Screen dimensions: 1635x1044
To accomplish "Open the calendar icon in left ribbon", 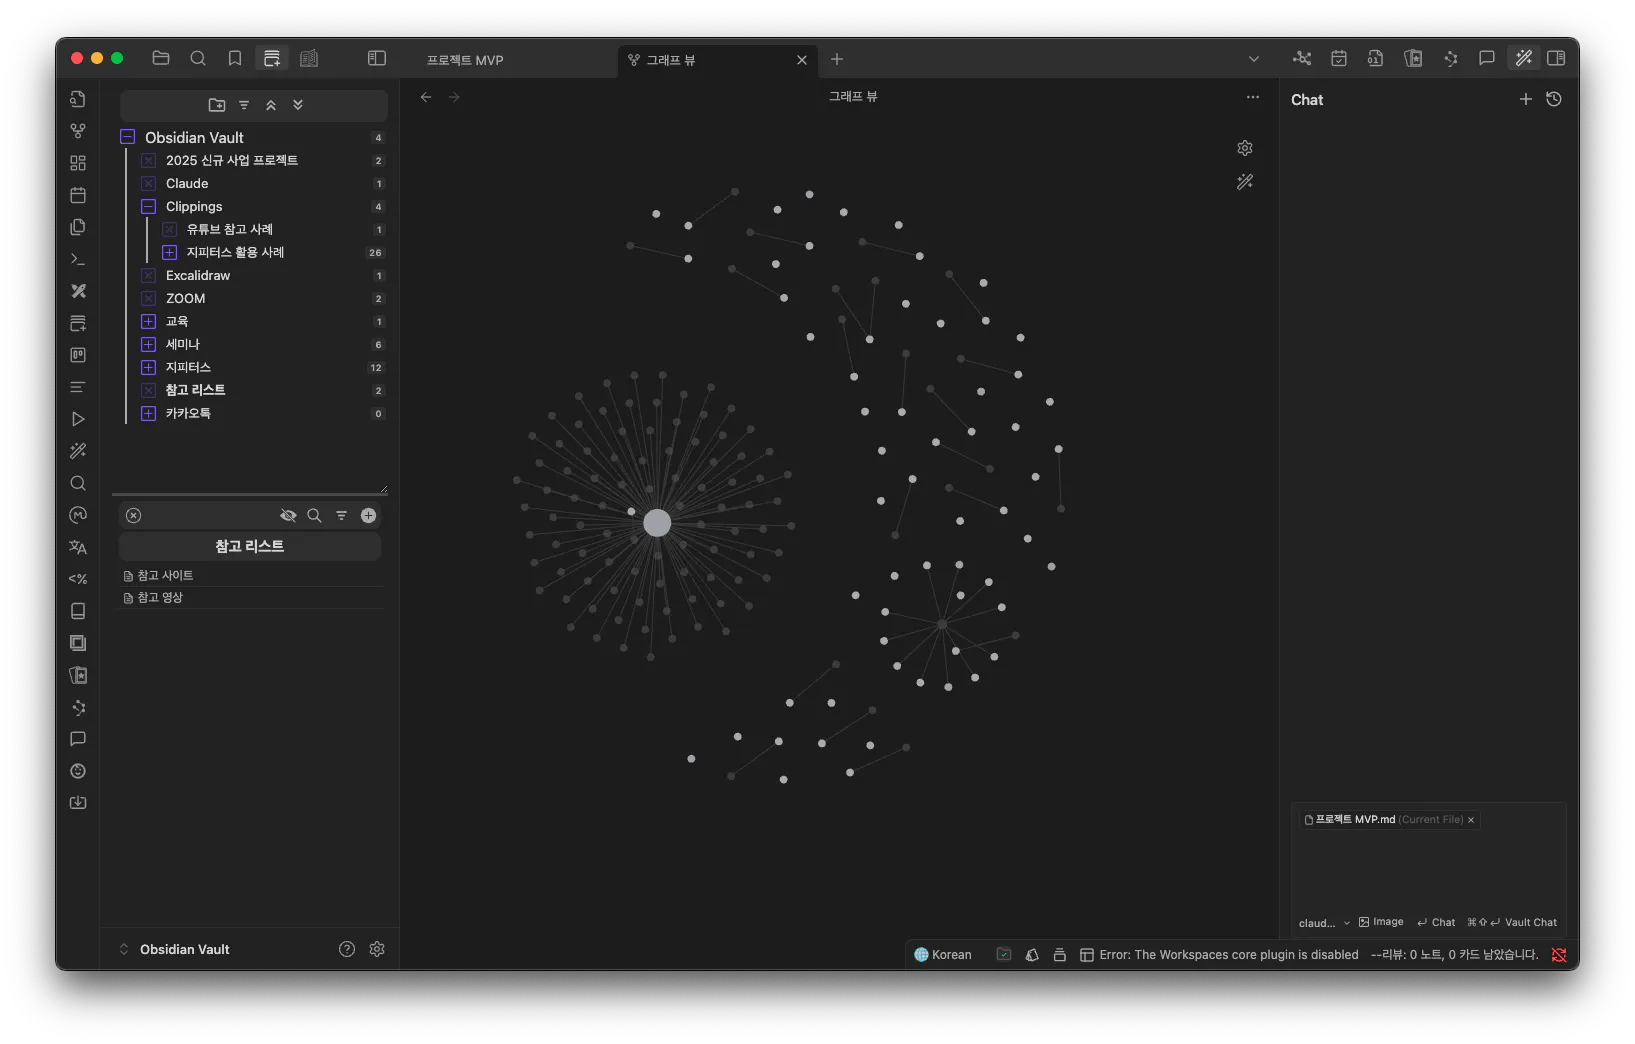I will click(x=78, y=195).
